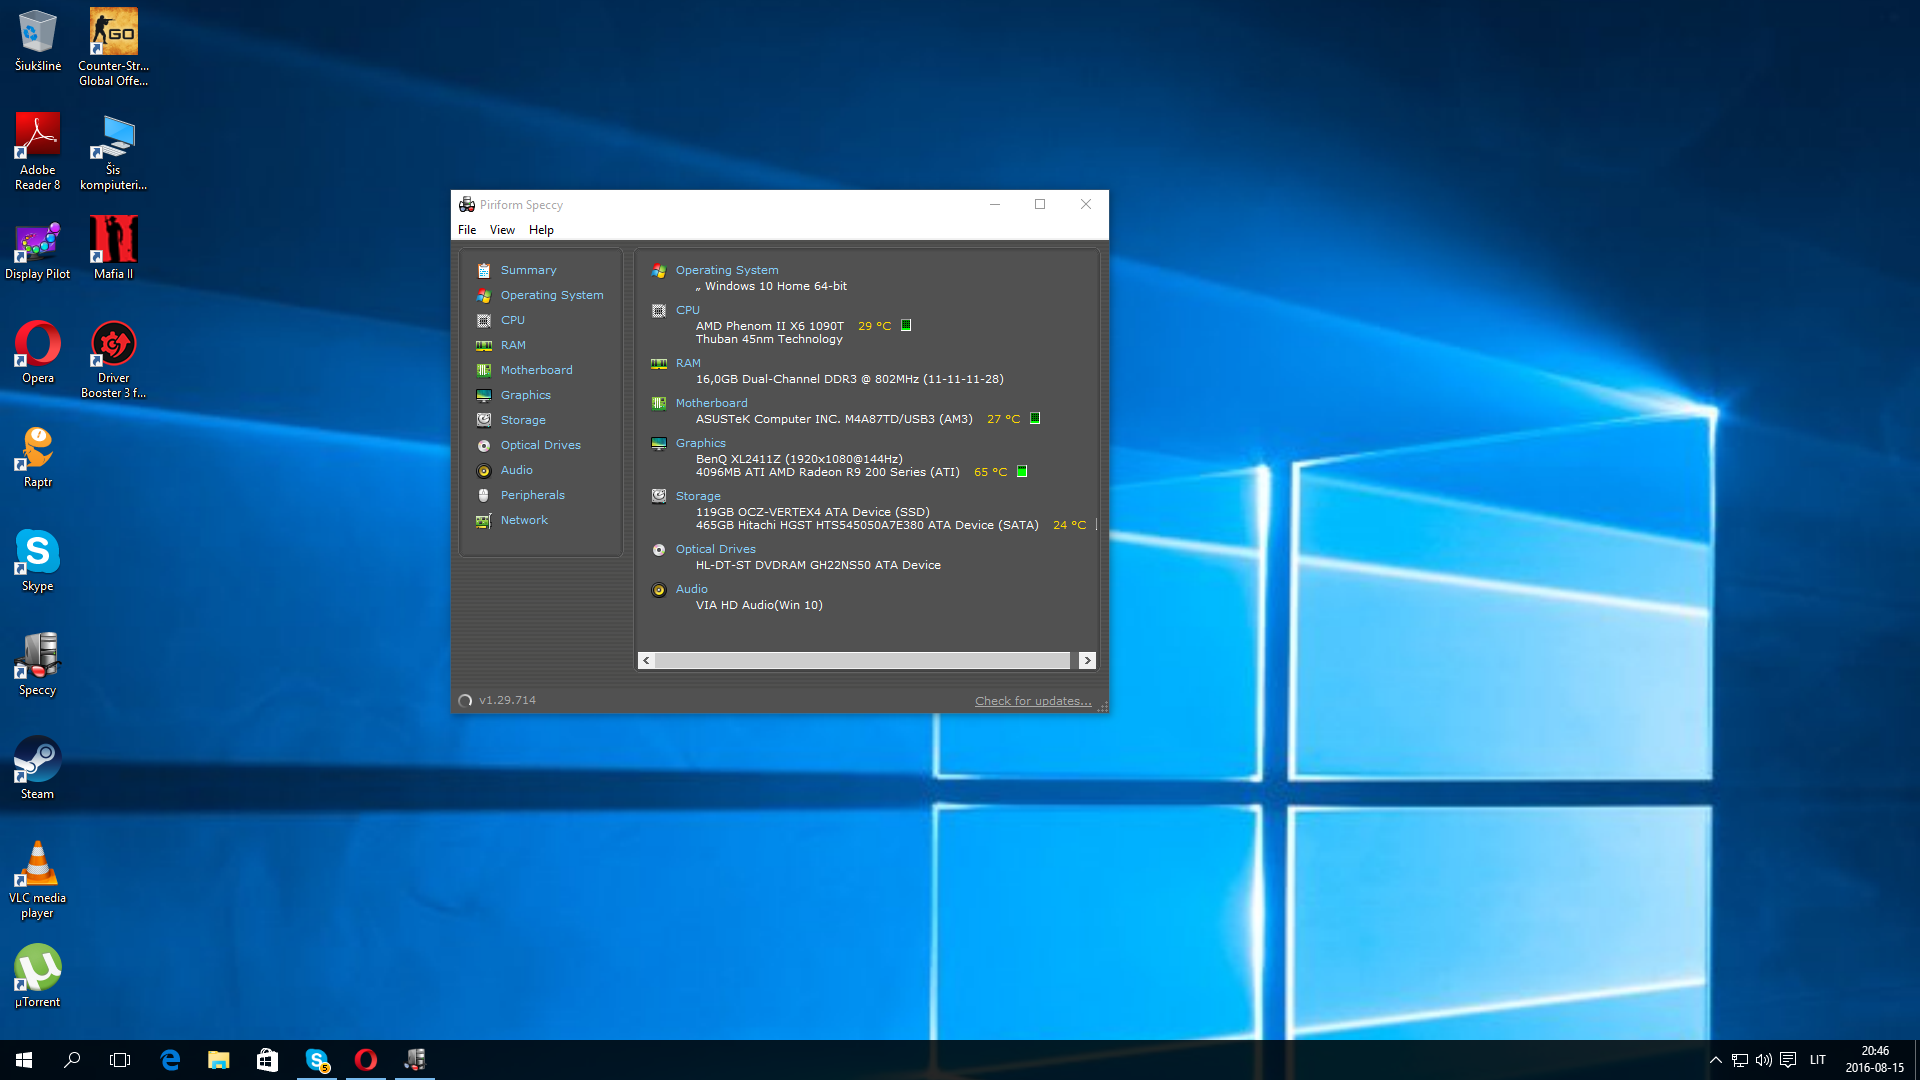Click the monitor icon beside Graphics heading
The width and height of the screenshot is (1920, 1080).
[x=659, y=444]
